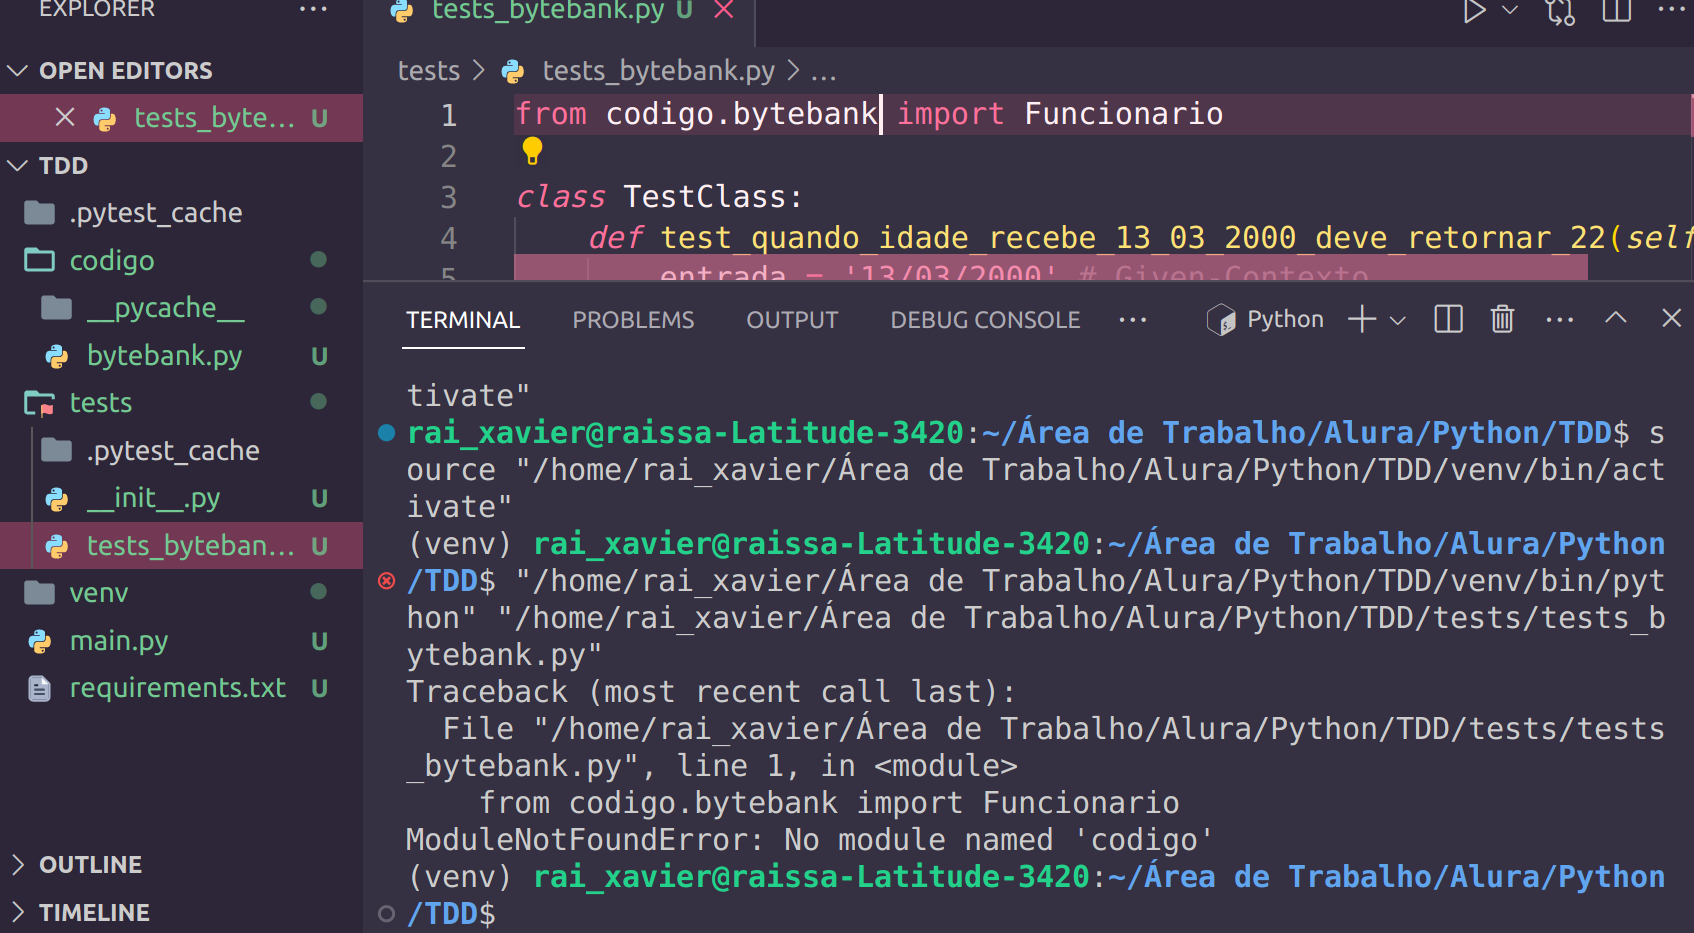Expand the __pycache__ folder
Screen dimensions: 1694x933
click(x=165, y=308)
